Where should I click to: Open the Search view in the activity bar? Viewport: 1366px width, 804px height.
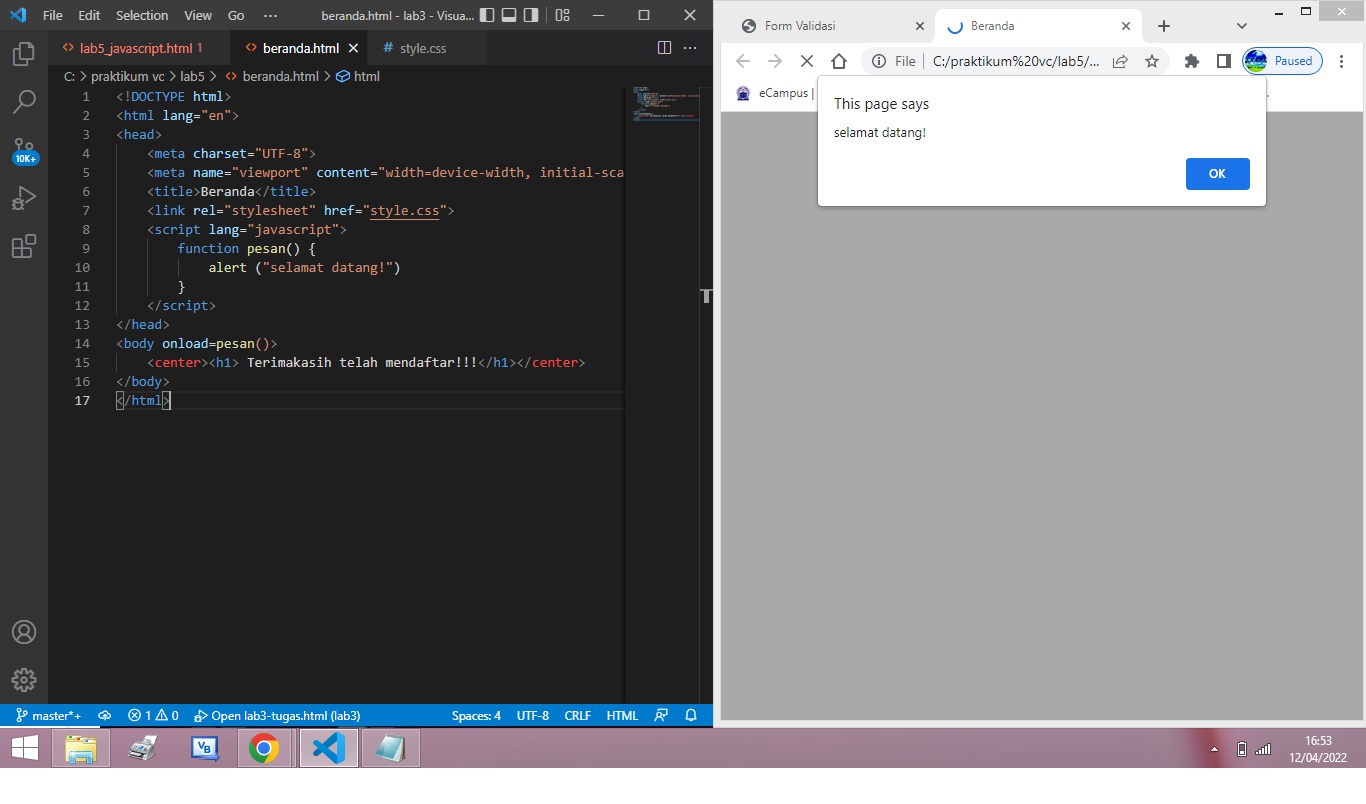tap(24, 101)
